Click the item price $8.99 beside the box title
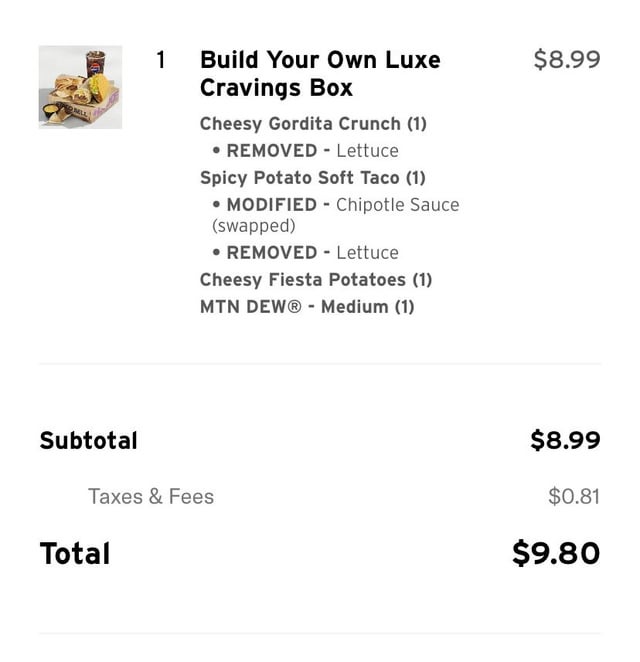Screen dimensions: 640x662 [x=567, y=59]
